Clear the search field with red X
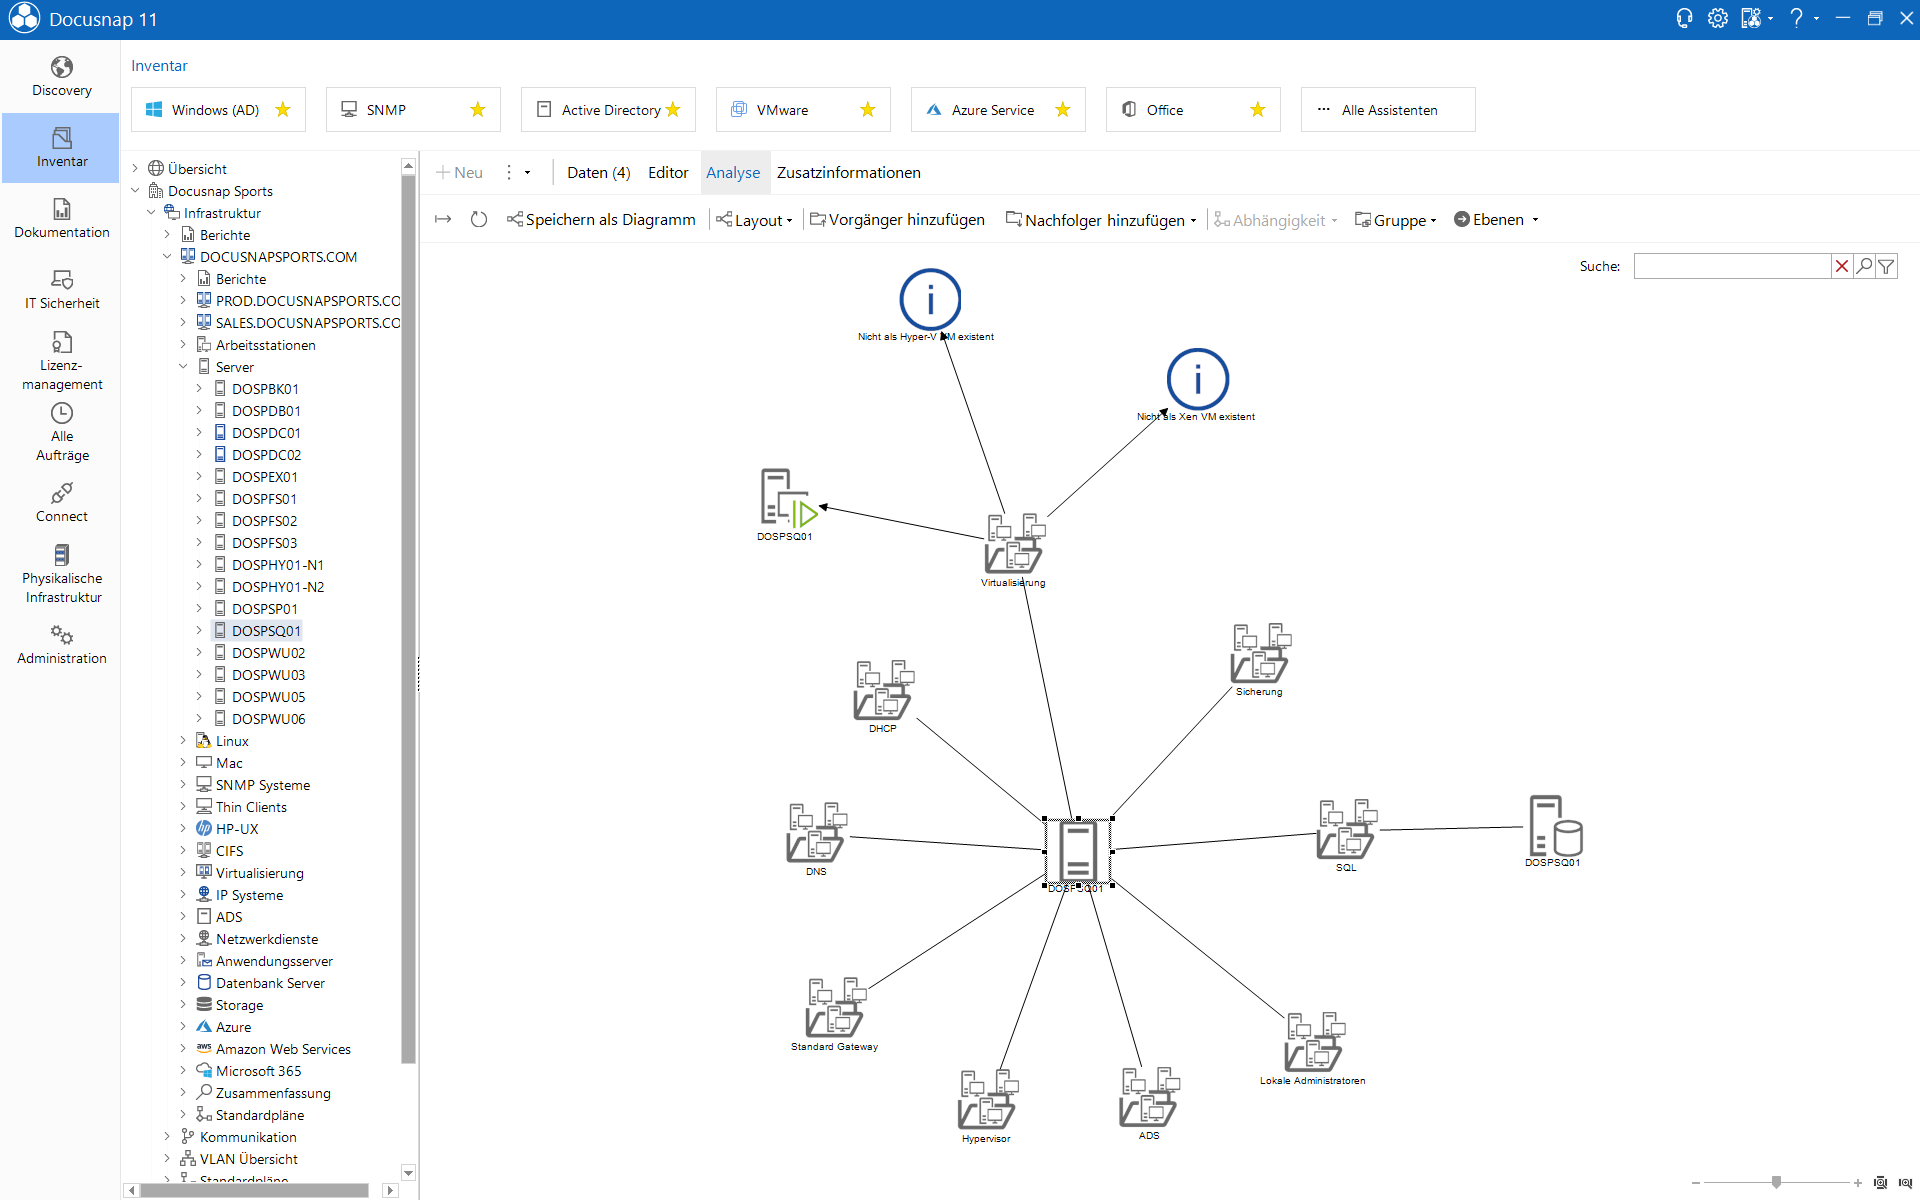The image size is (1920, 1200). coord(1841,266)
